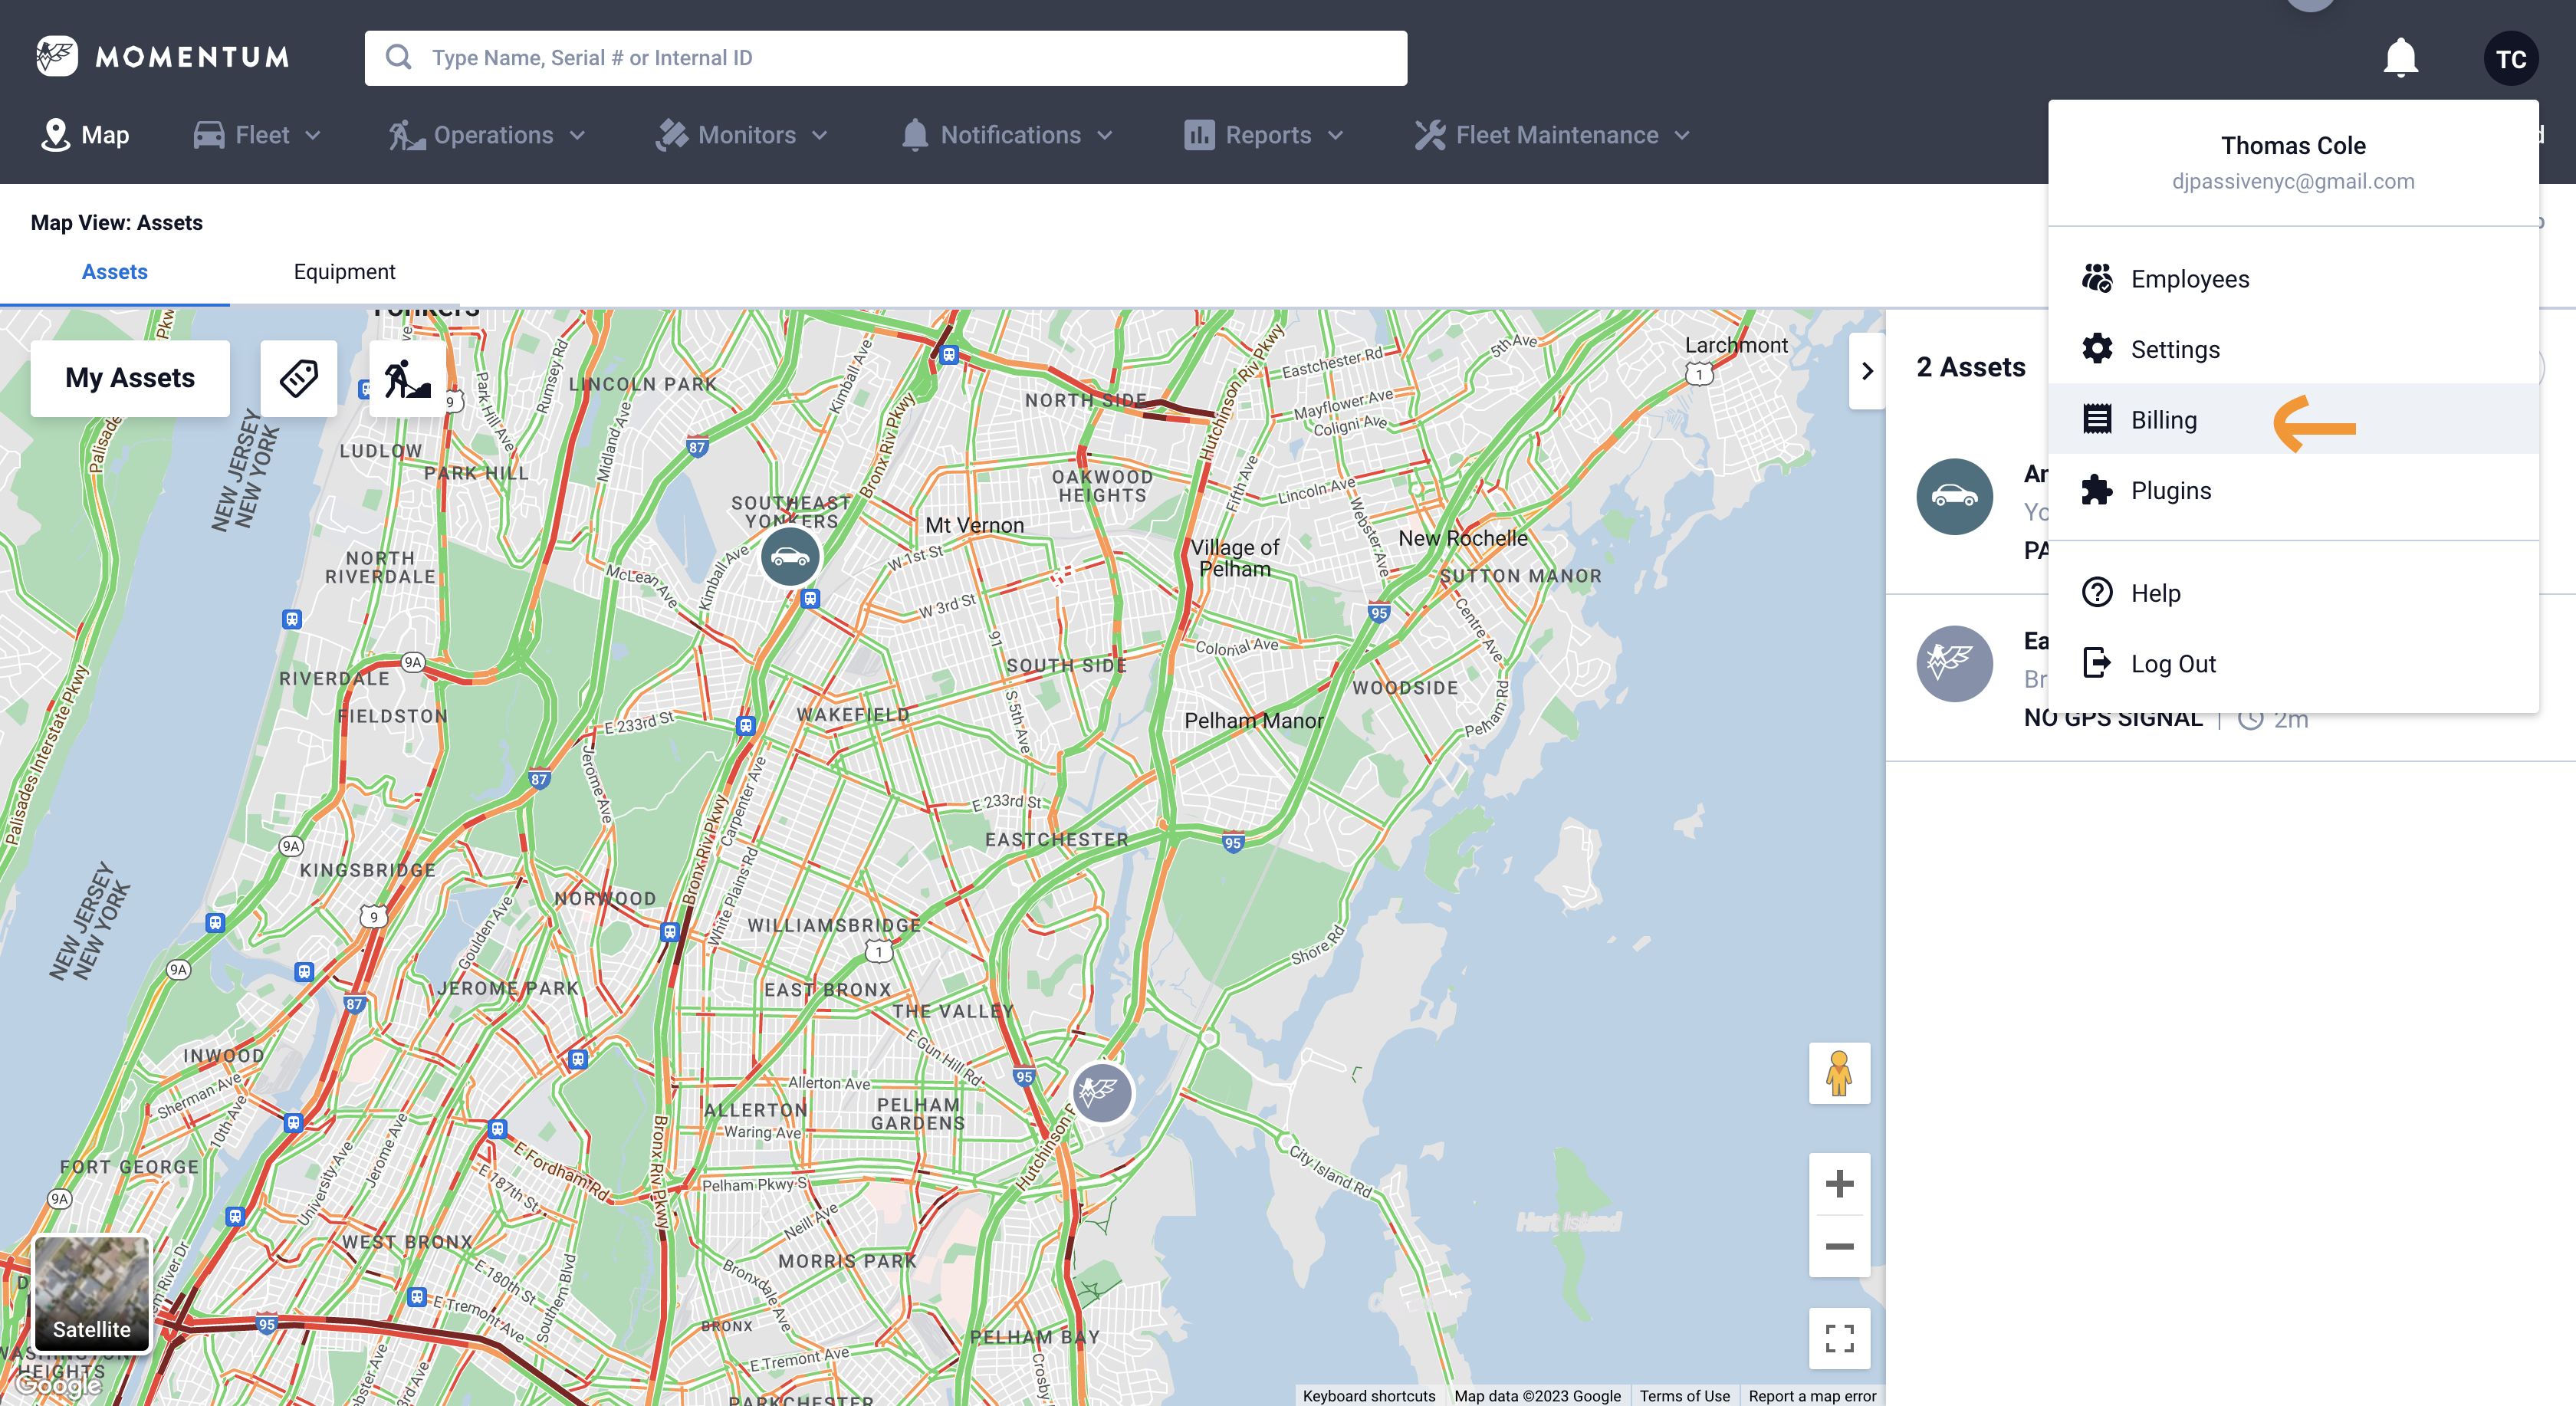Click the notification bell icon

(2400, 58)
